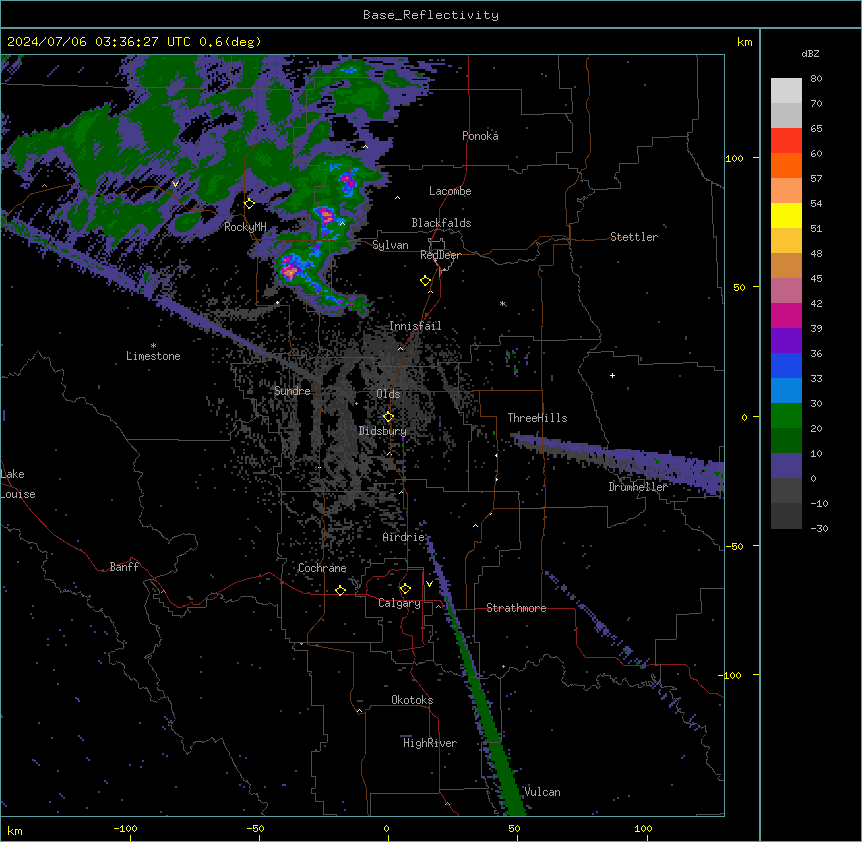The height and width of the screenshot is (842, 862).
Task: Click the Blackfalds label
Action: pyautogui.click(x=441, y=223)
